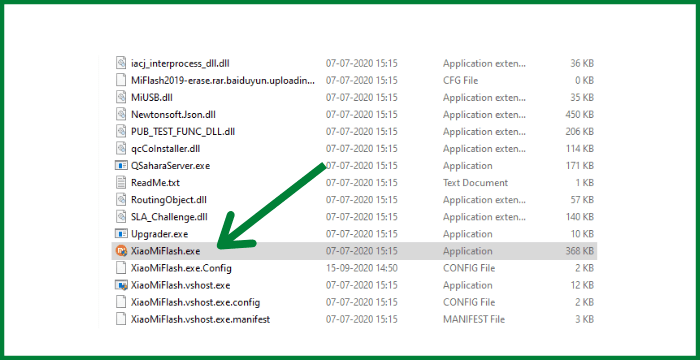Image resolution: width=700 pixels, height=360 pixels.
Task: Click the SLA_Challenge.dll file icon
Action: click(121, 217)
